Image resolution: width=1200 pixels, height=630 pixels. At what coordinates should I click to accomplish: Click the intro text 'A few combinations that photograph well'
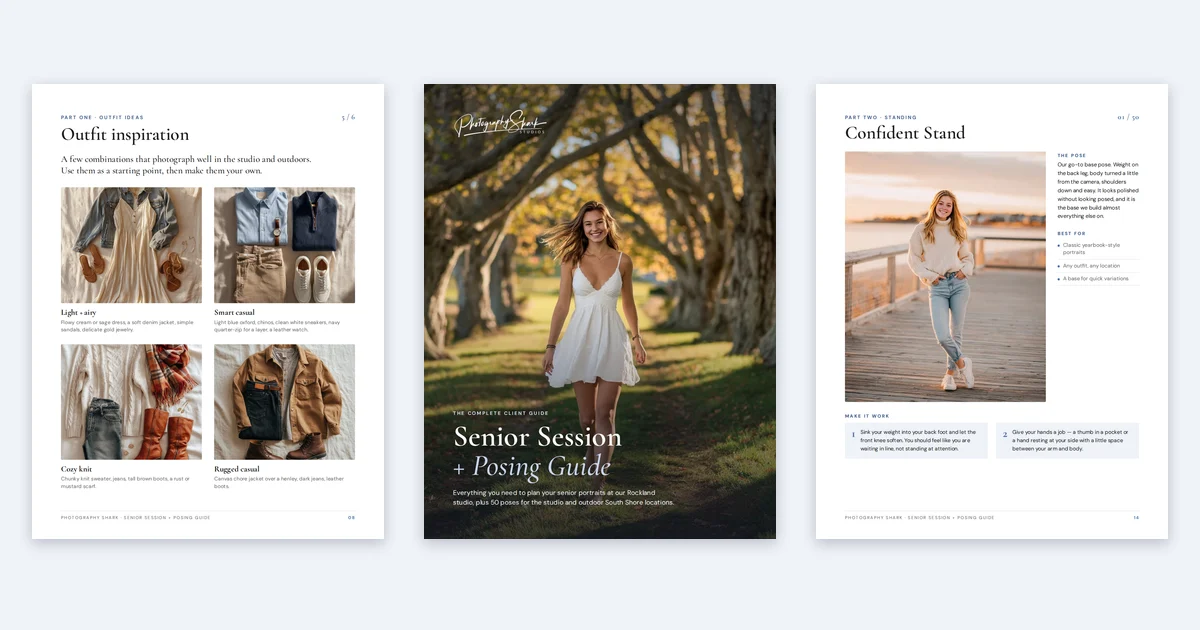point(186,165)
